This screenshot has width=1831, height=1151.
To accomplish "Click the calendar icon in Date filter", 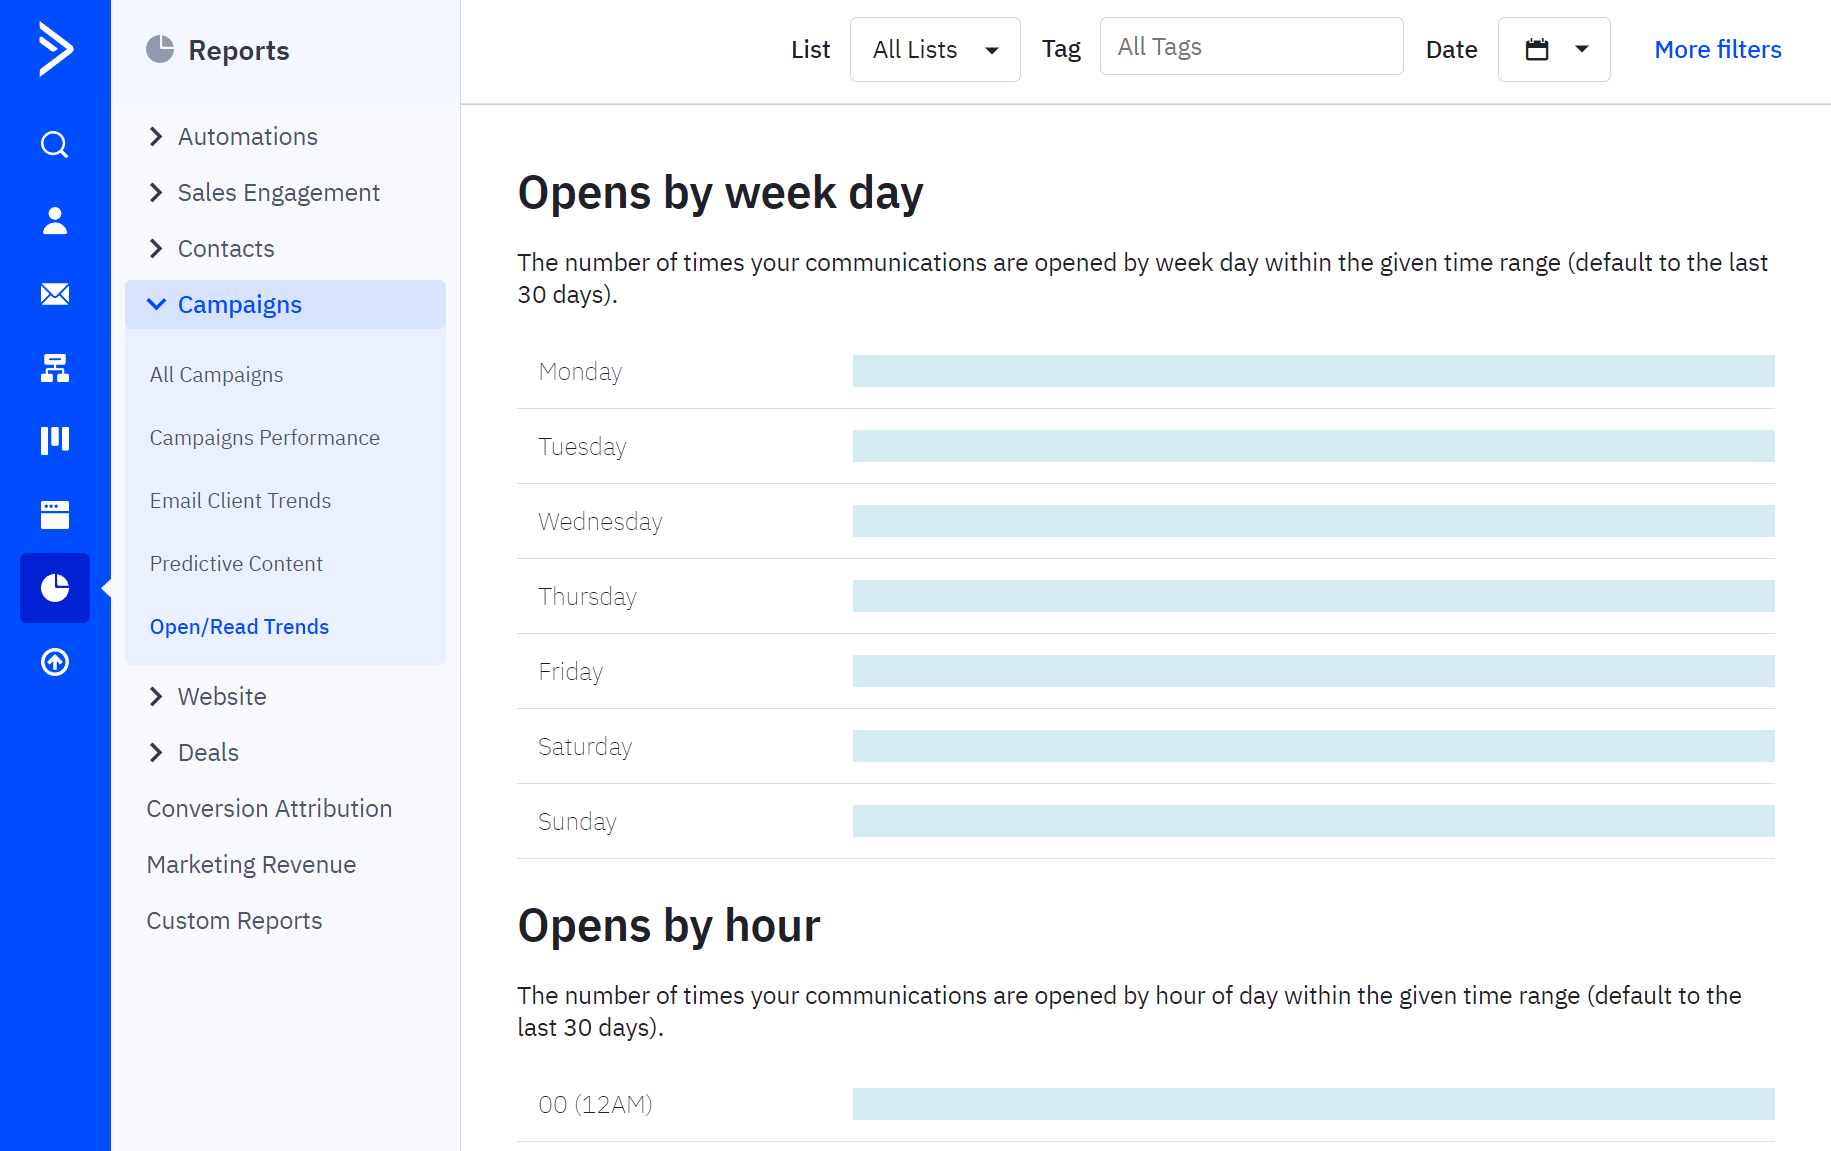I will (1537, 49).
